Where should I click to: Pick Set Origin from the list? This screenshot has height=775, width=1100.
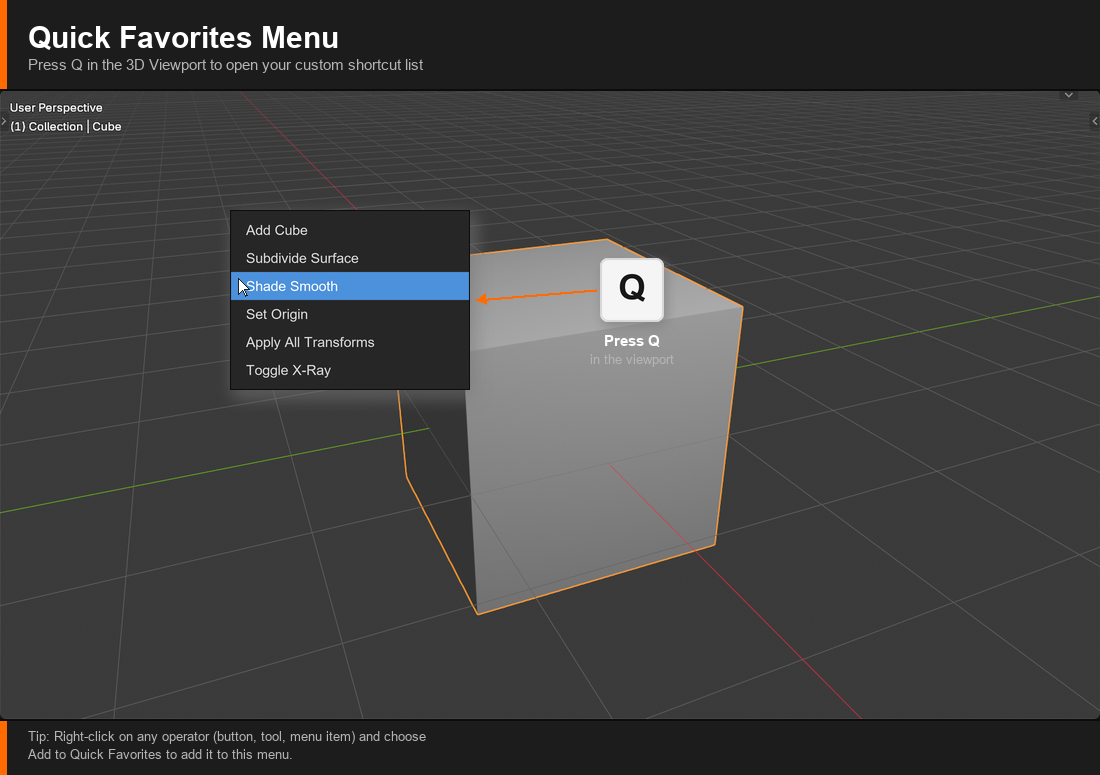coord(350,314)
